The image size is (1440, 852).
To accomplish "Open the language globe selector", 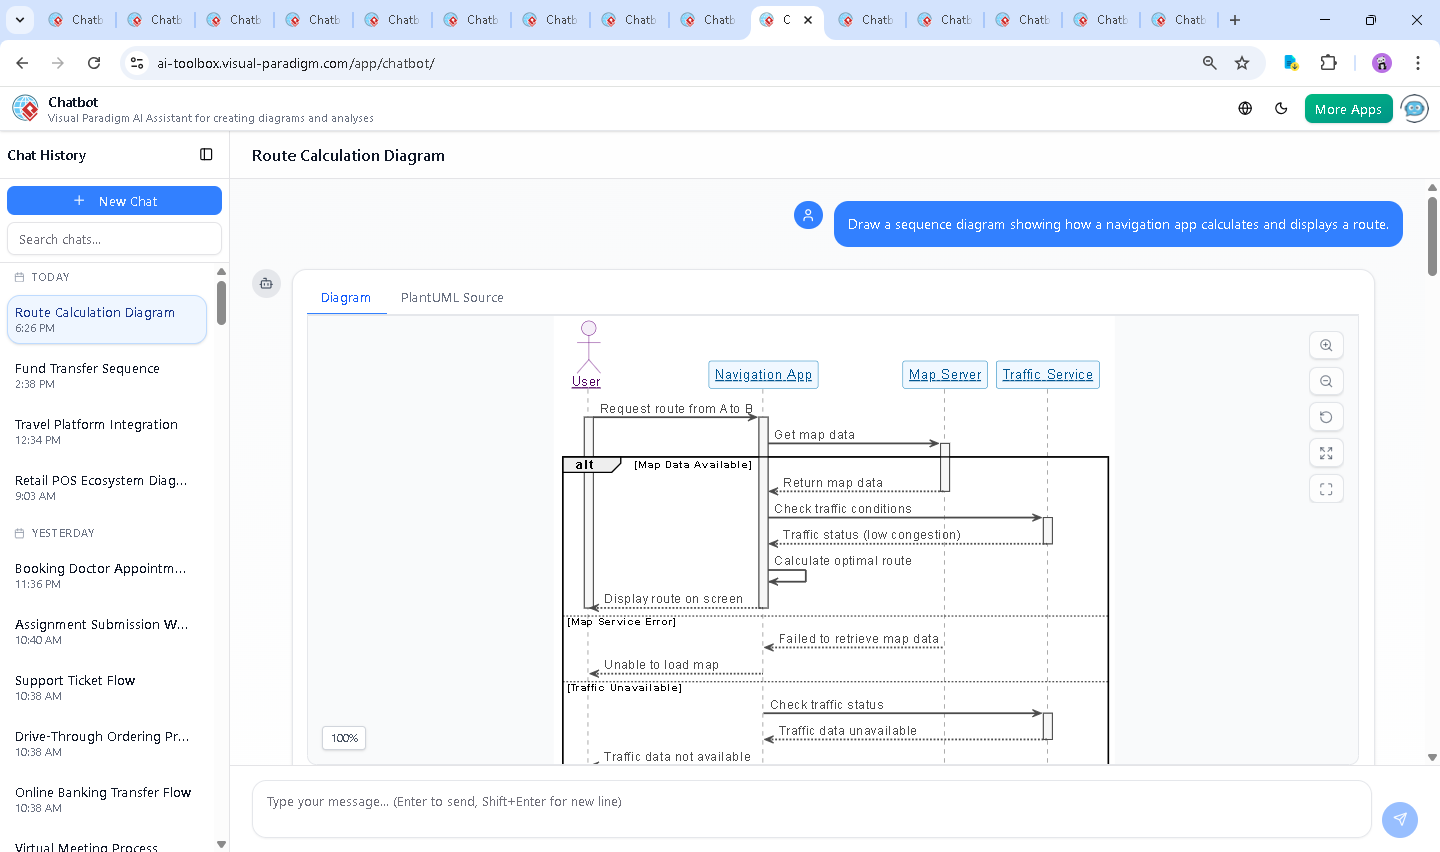I will click(1245, 109).
